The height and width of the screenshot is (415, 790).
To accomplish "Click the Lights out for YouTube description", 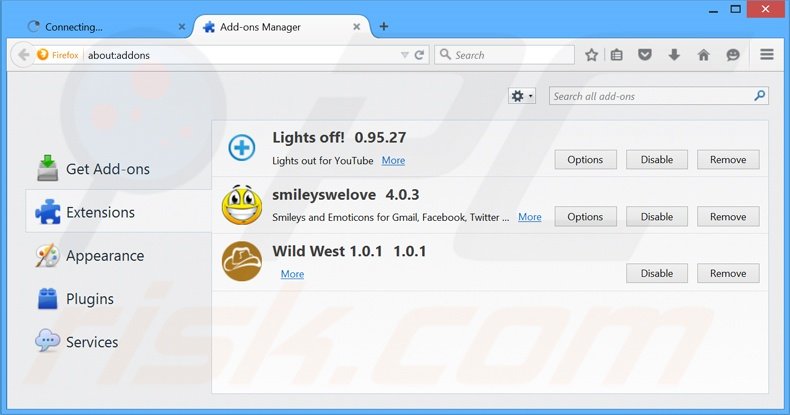I will 322,161.
